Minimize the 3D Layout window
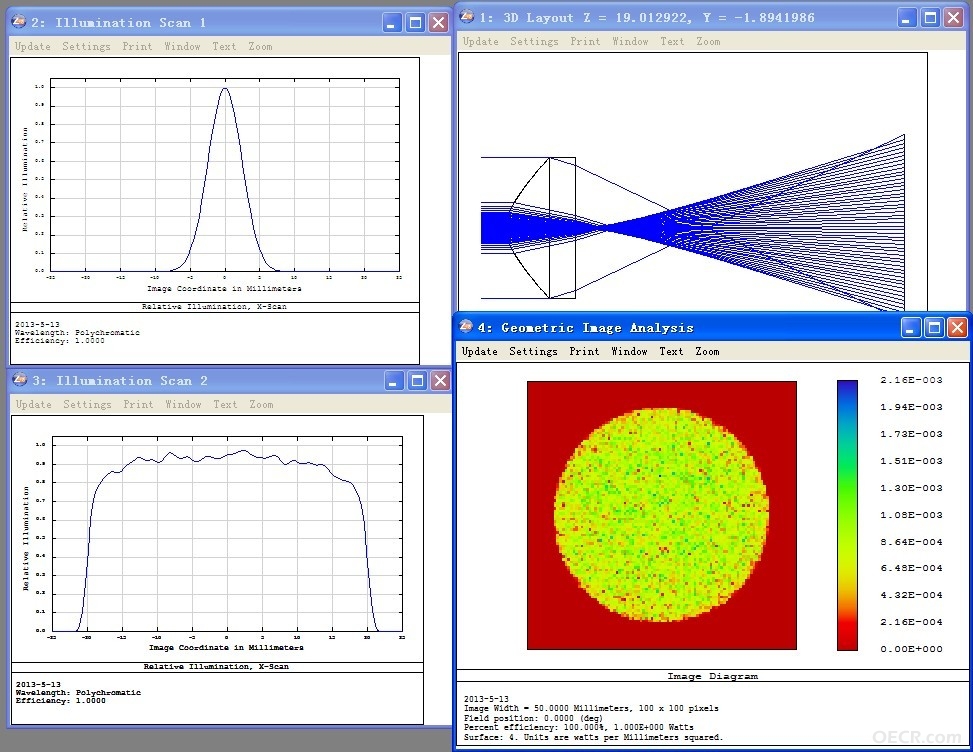 pyautogui.click(x=907, y=18)
